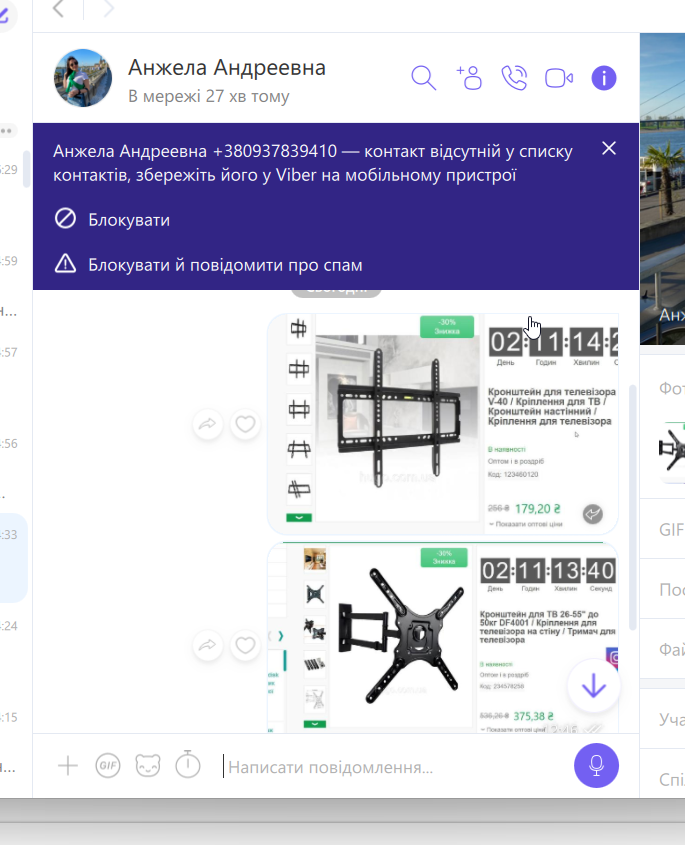Select the highlighted chat with time :33
Screen dimensions: 685x845
[13, 558]
